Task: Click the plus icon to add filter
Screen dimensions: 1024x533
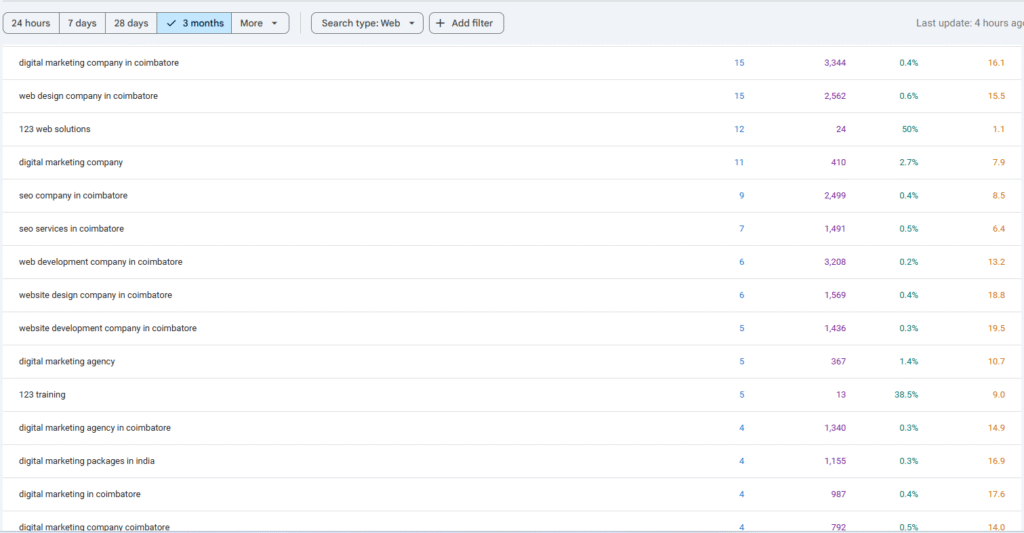Action: (x=441, y=23)
